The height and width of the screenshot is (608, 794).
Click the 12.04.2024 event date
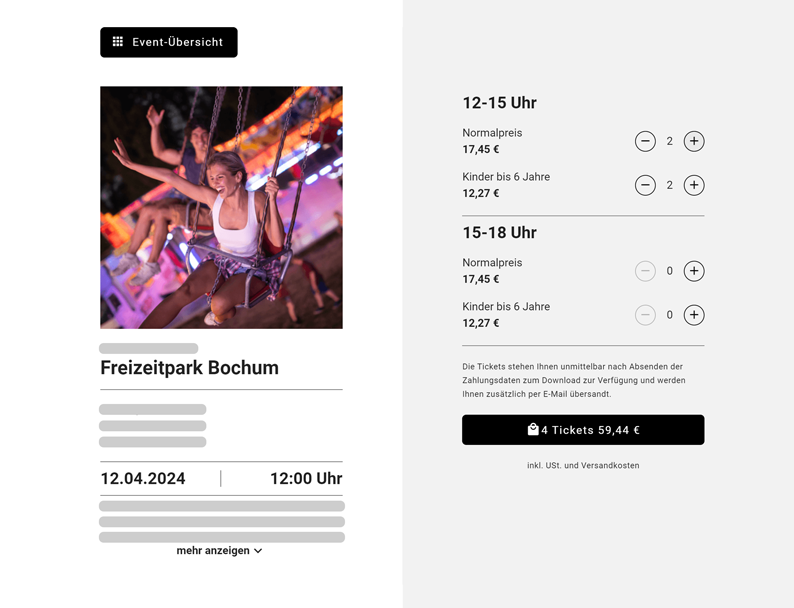tap(143, 479)
